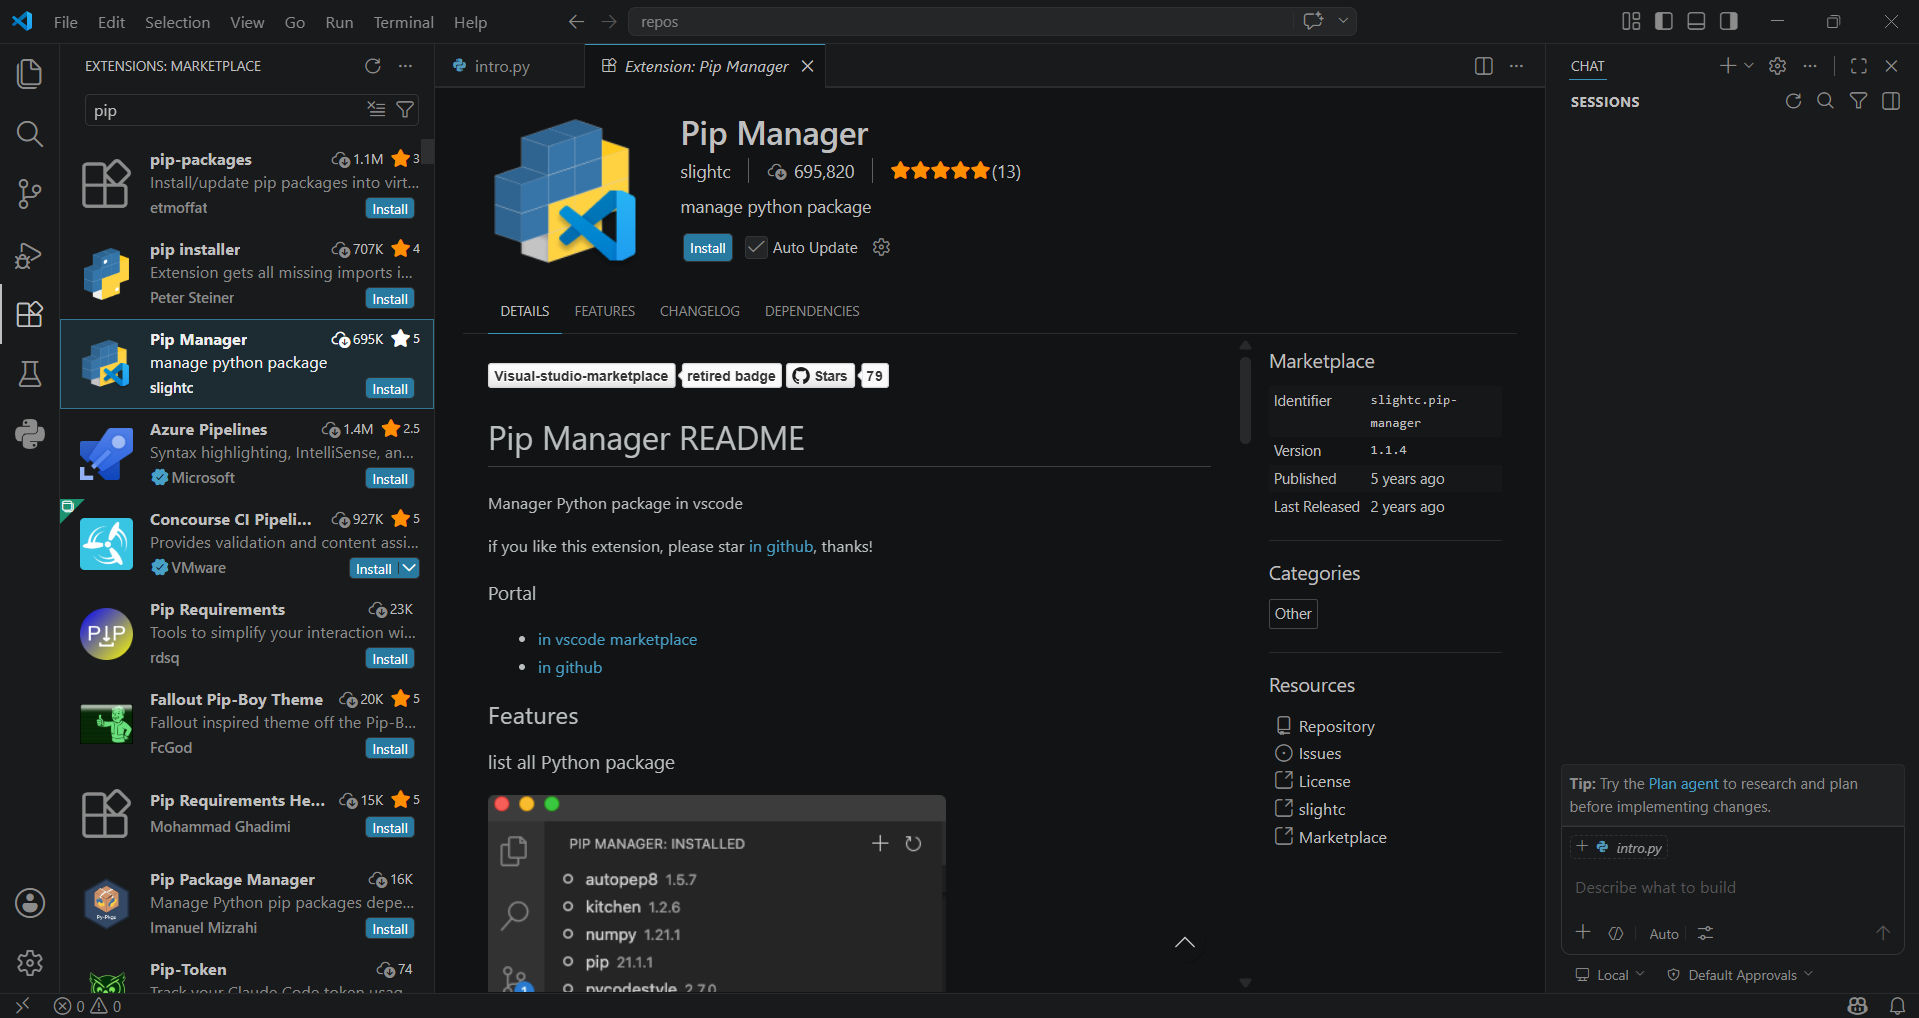
Task: Open the Terminal menu
Action: (x=403, y=22)
